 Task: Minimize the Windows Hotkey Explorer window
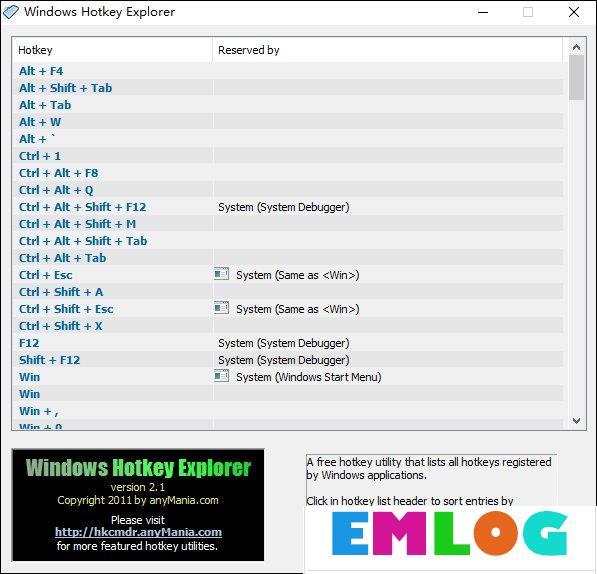click(x=483, y=12)
